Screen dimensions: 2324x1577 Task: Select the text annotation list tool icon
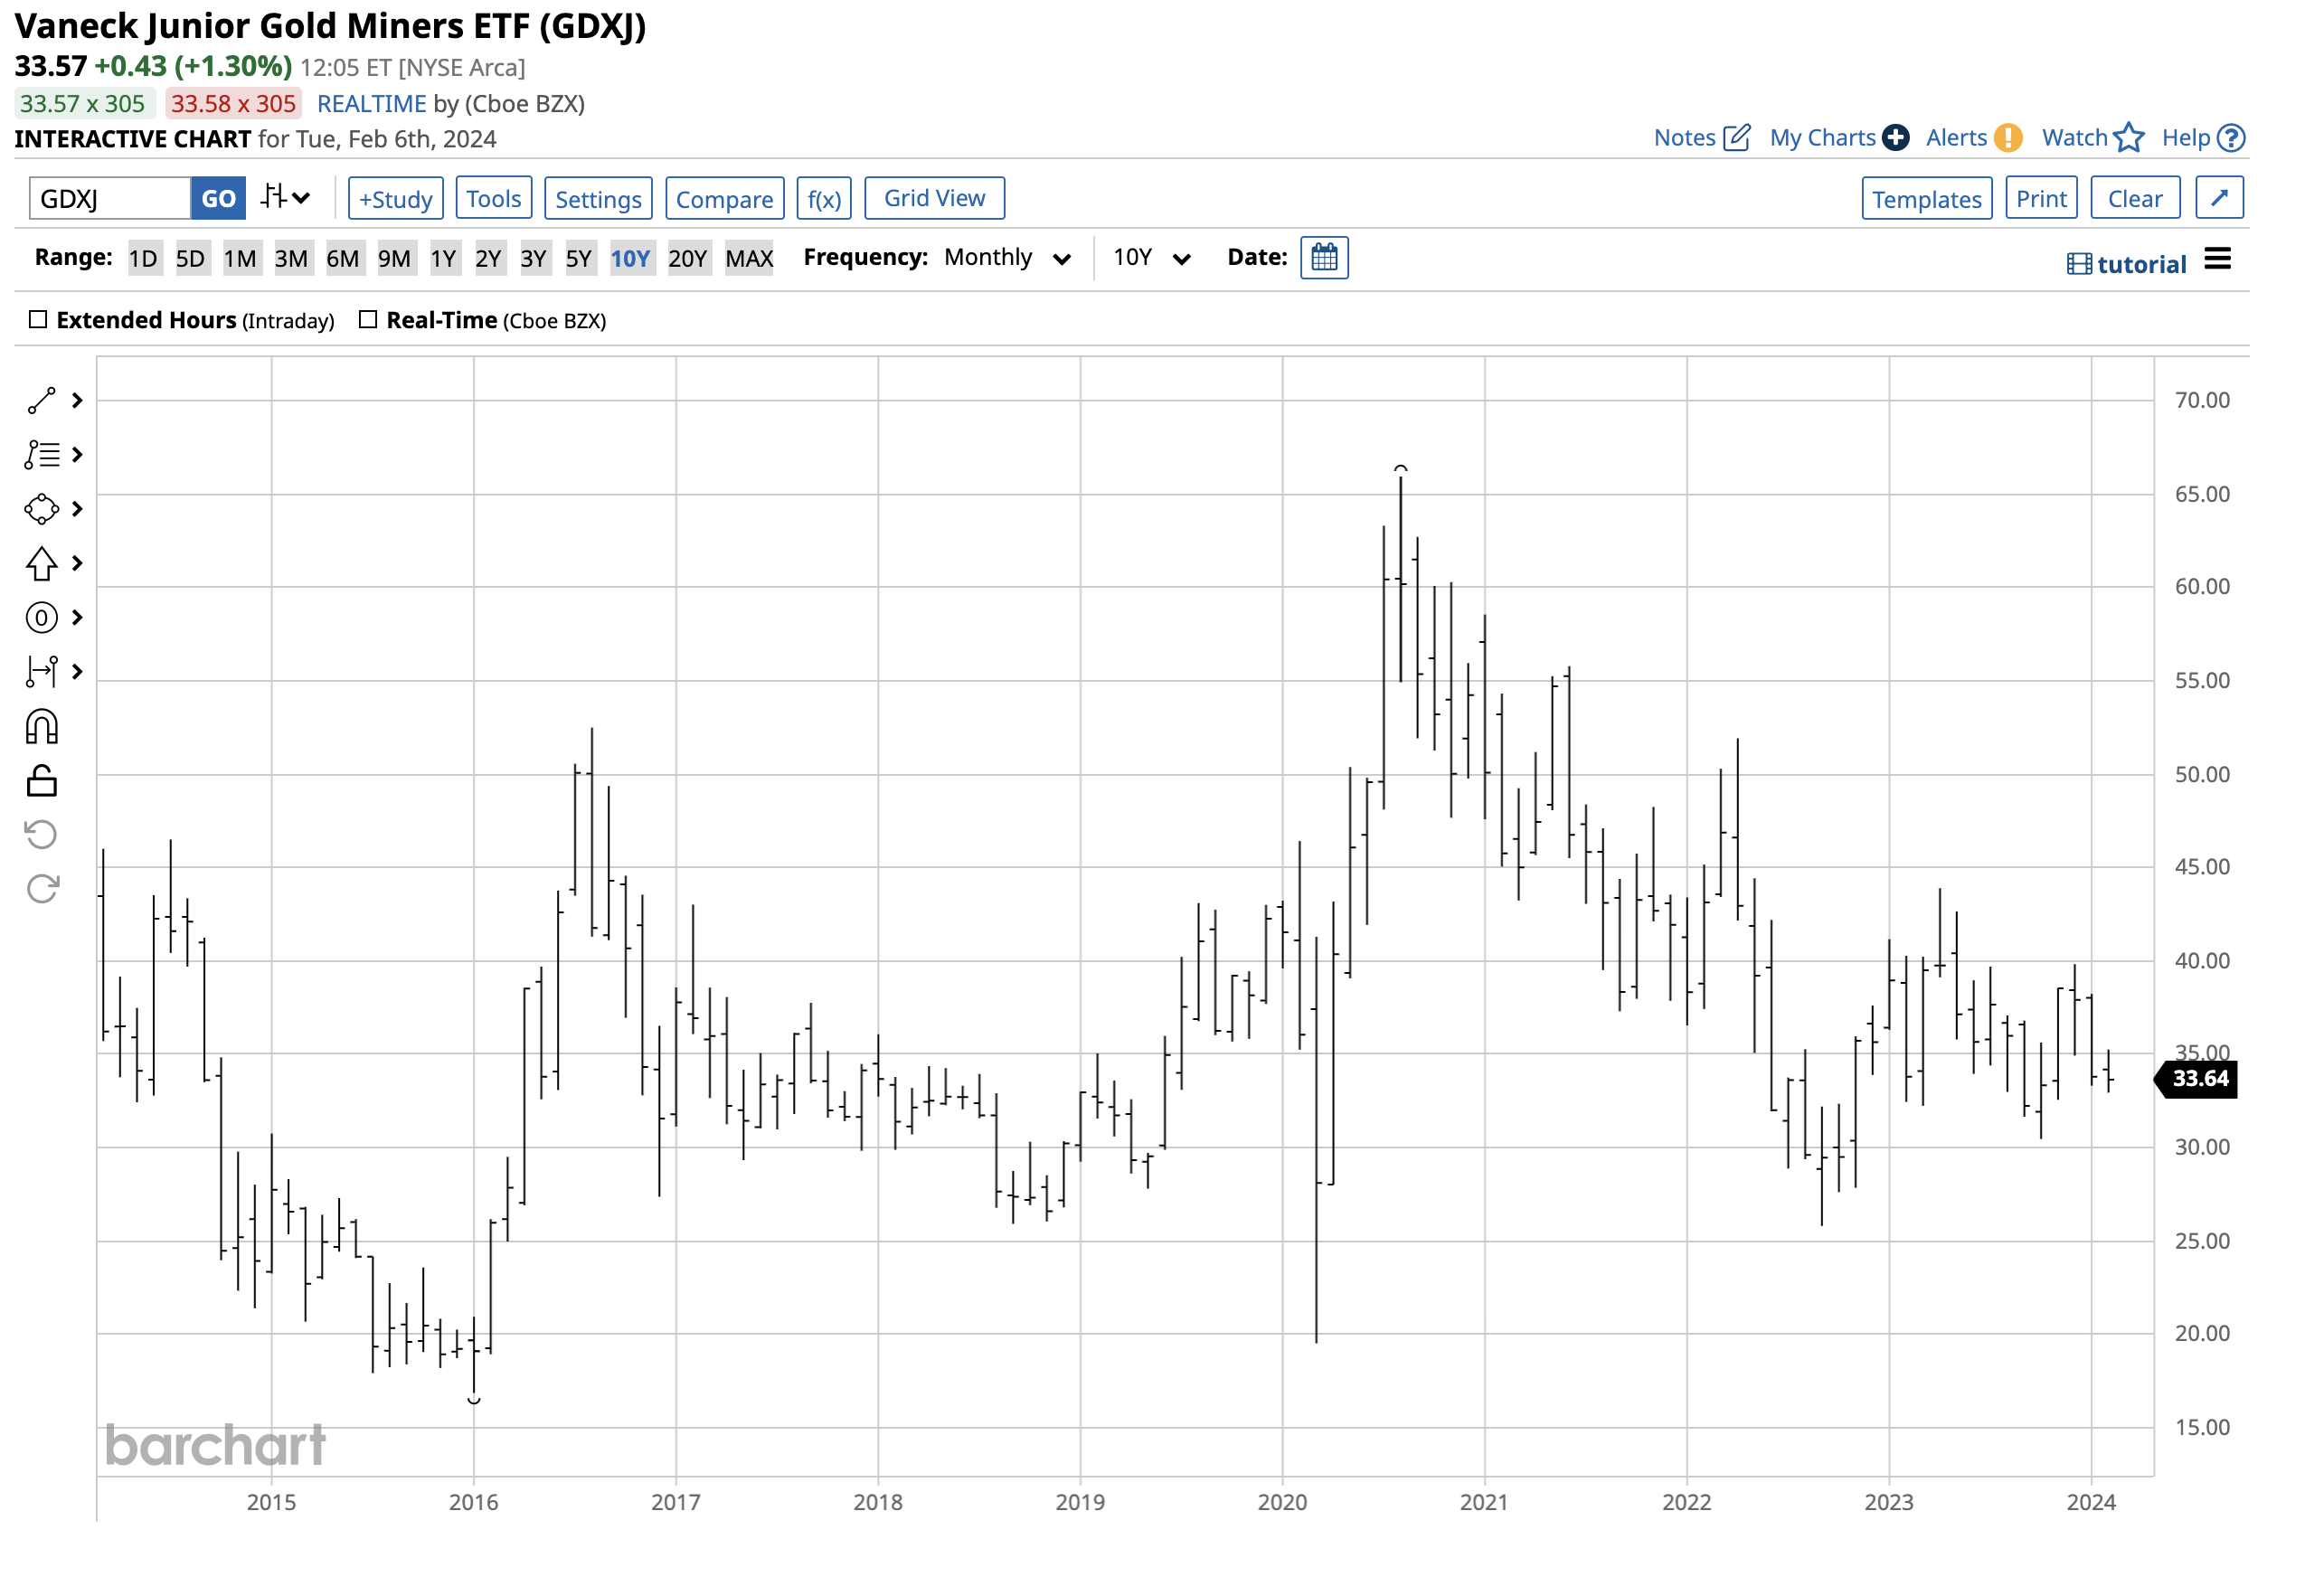coord(41,455)
